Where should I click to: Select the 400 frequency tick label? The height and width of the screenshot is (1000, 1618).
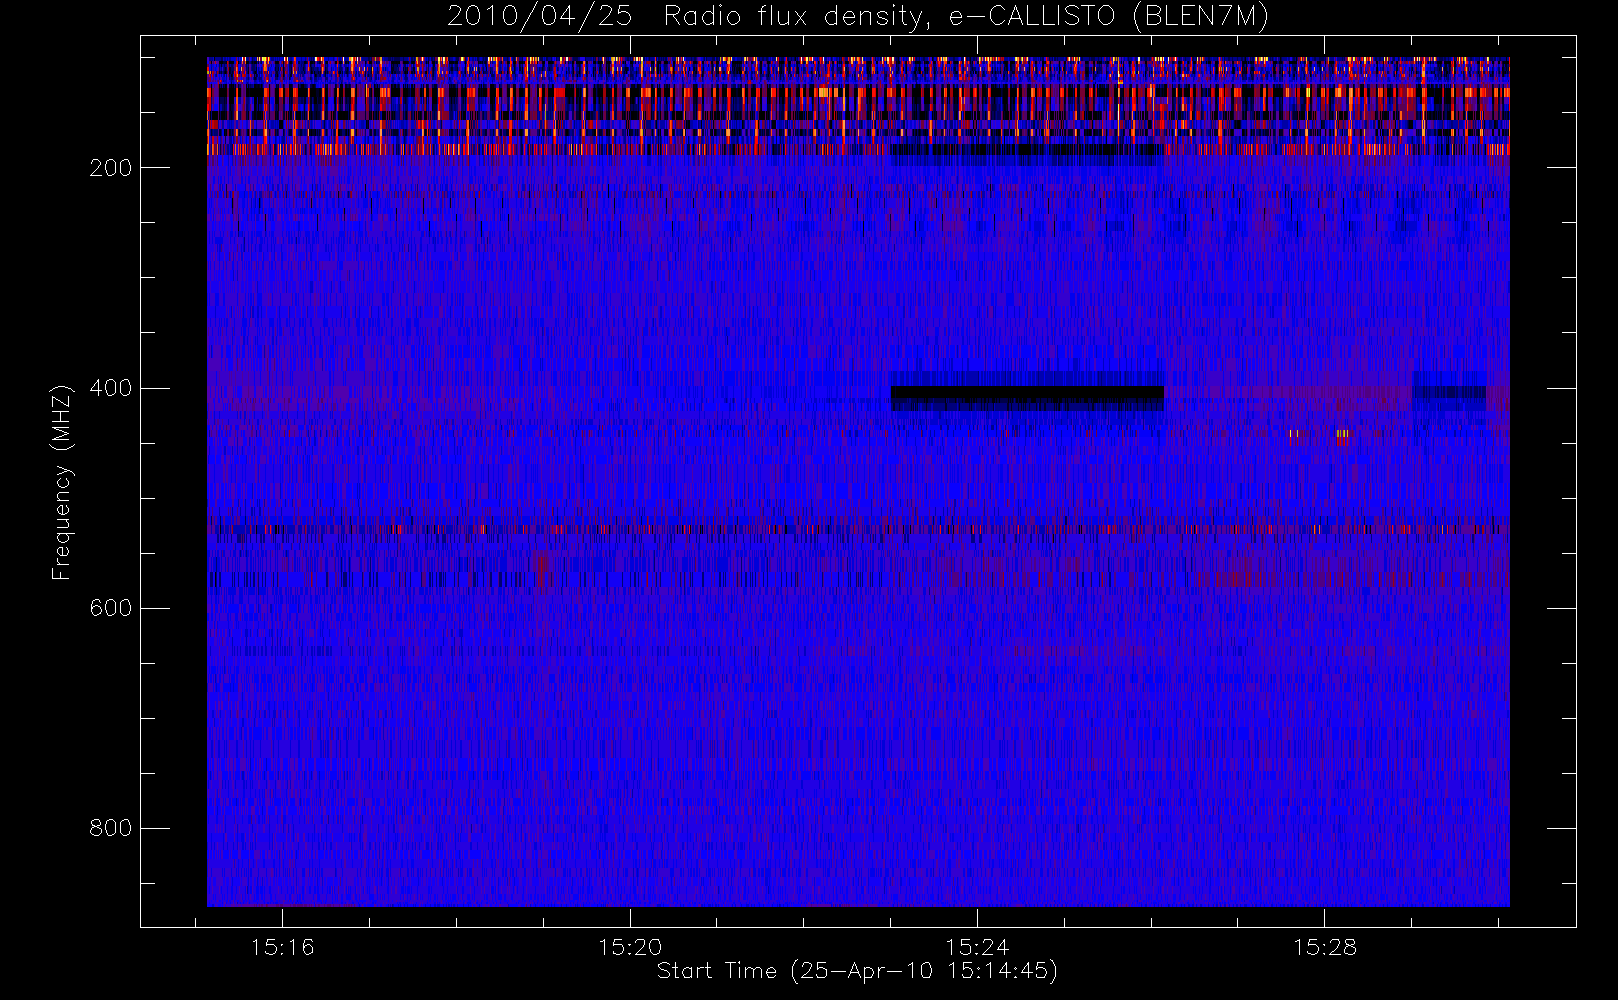click(110, 388)
